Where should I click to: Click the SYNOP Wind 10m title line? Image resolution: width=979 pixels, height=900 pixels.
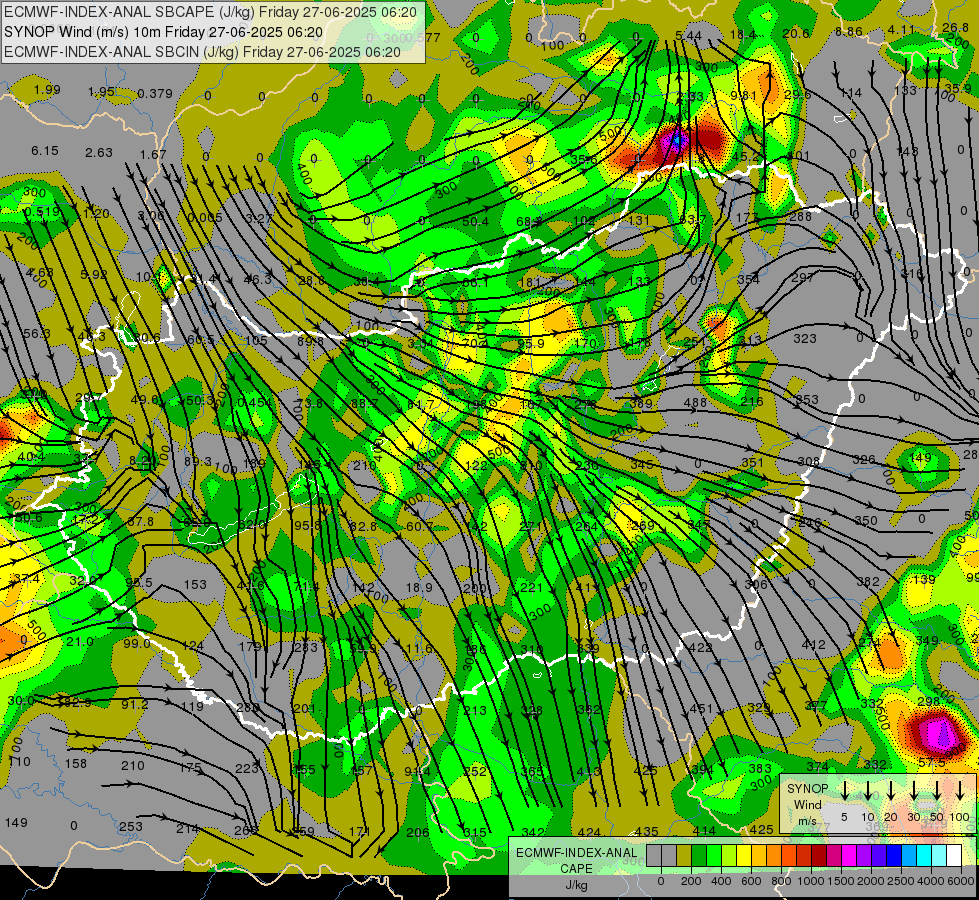click(x=164, y=32)
